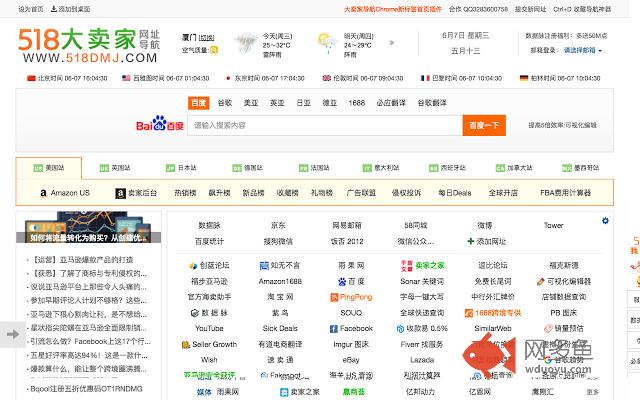
Task: Click 设为首页 link
Action: click(x=31, y=9)
